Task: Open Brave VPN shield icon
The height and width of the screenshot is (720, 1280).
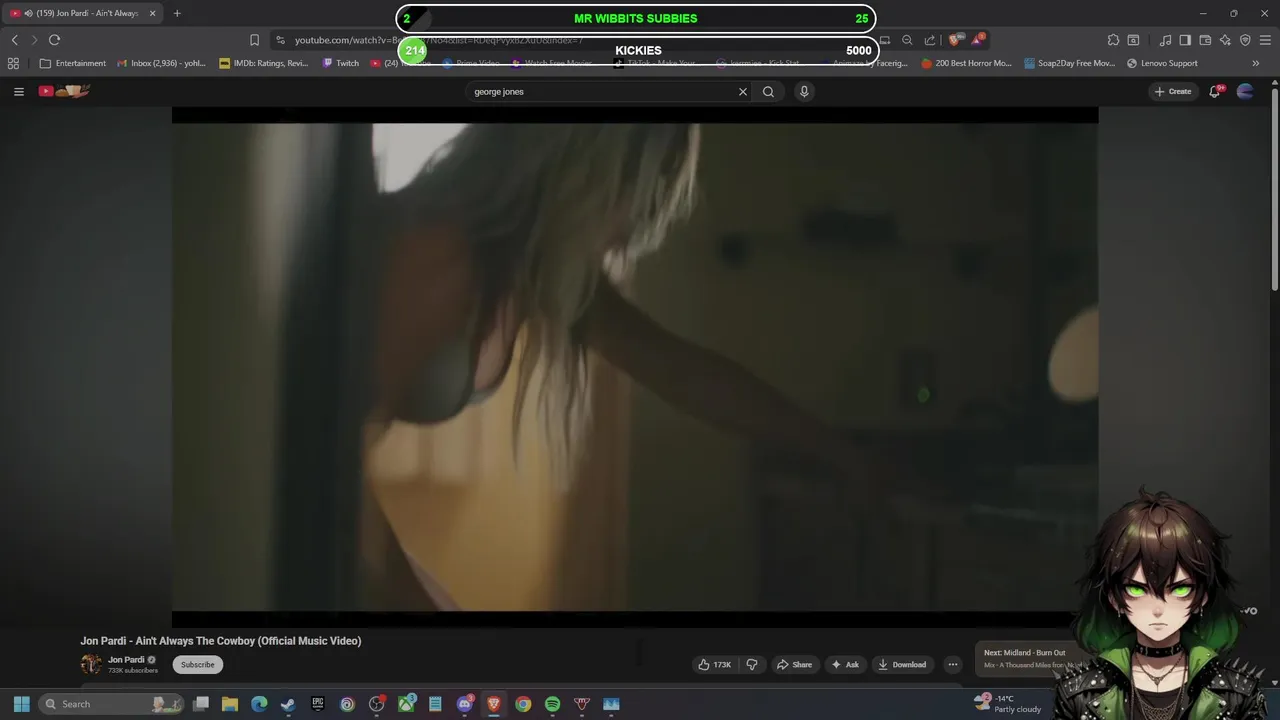Action: point(1245,40)
